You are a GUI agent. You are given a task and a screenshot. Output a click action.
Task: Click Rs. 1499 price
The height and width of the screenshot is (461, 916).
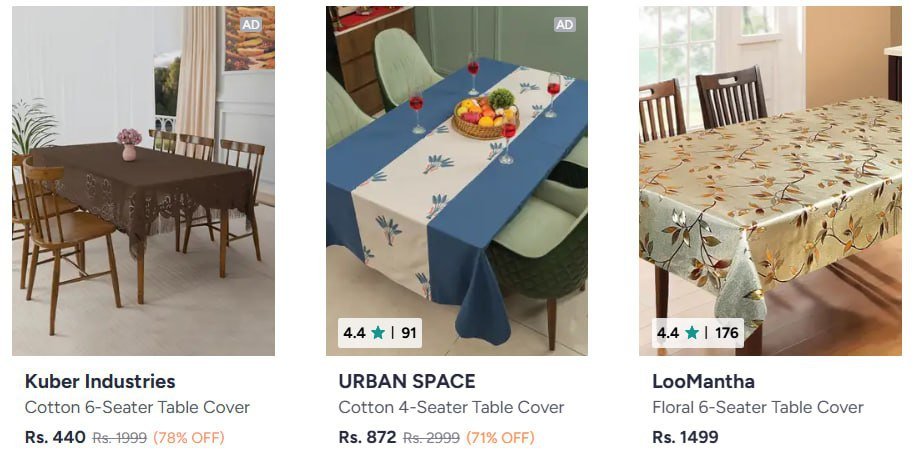click(x=685, y=438)
